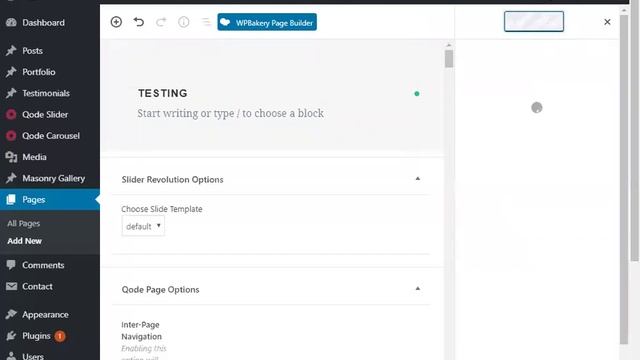Click the Comments bubble icon
640x360 pixels.
point(11,265)
